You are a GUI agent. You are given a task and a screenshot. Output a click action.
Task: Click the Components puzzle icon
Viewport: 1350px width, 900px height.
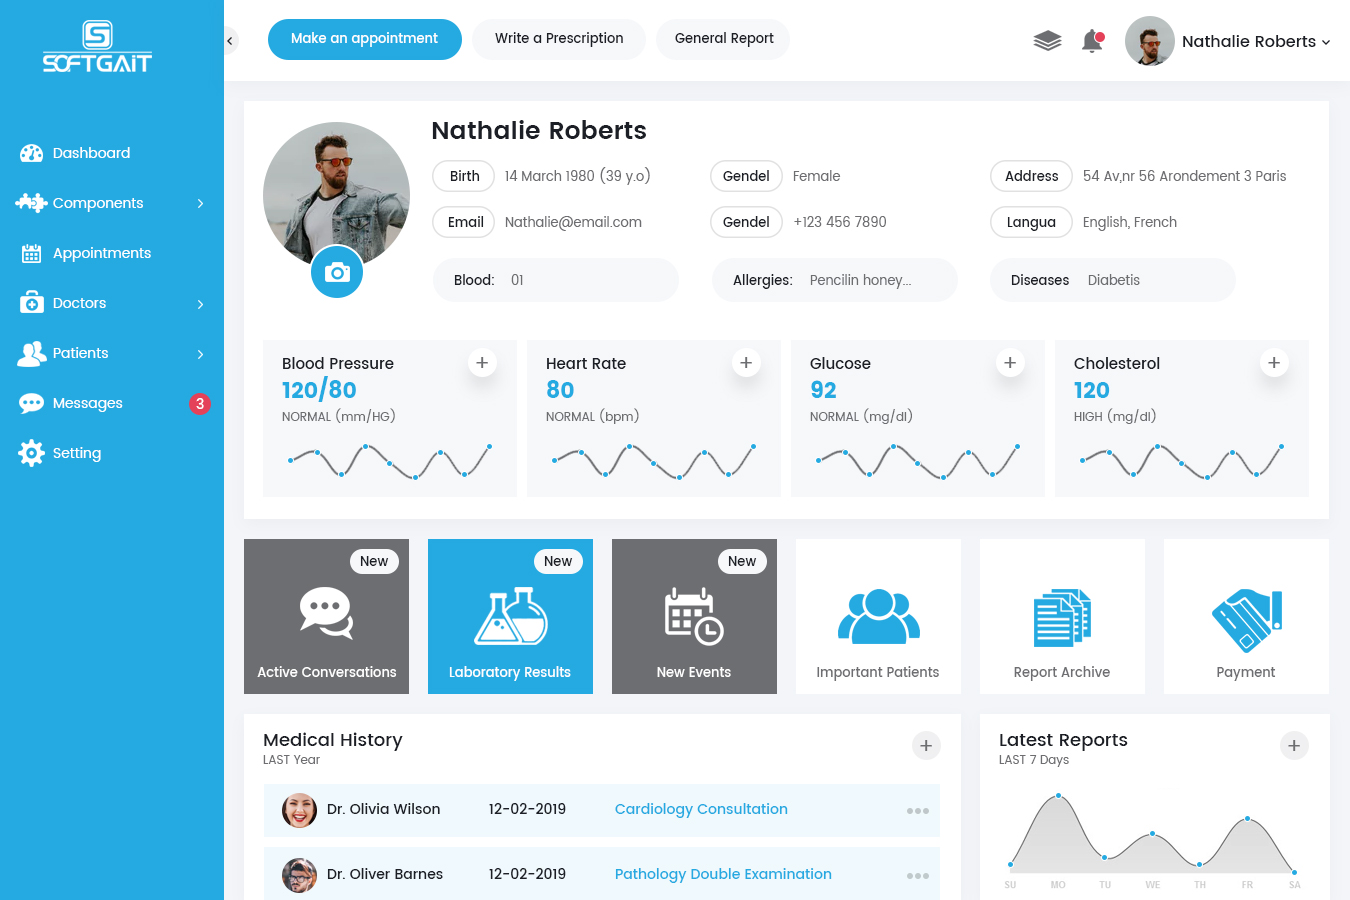tap(31, 203)
